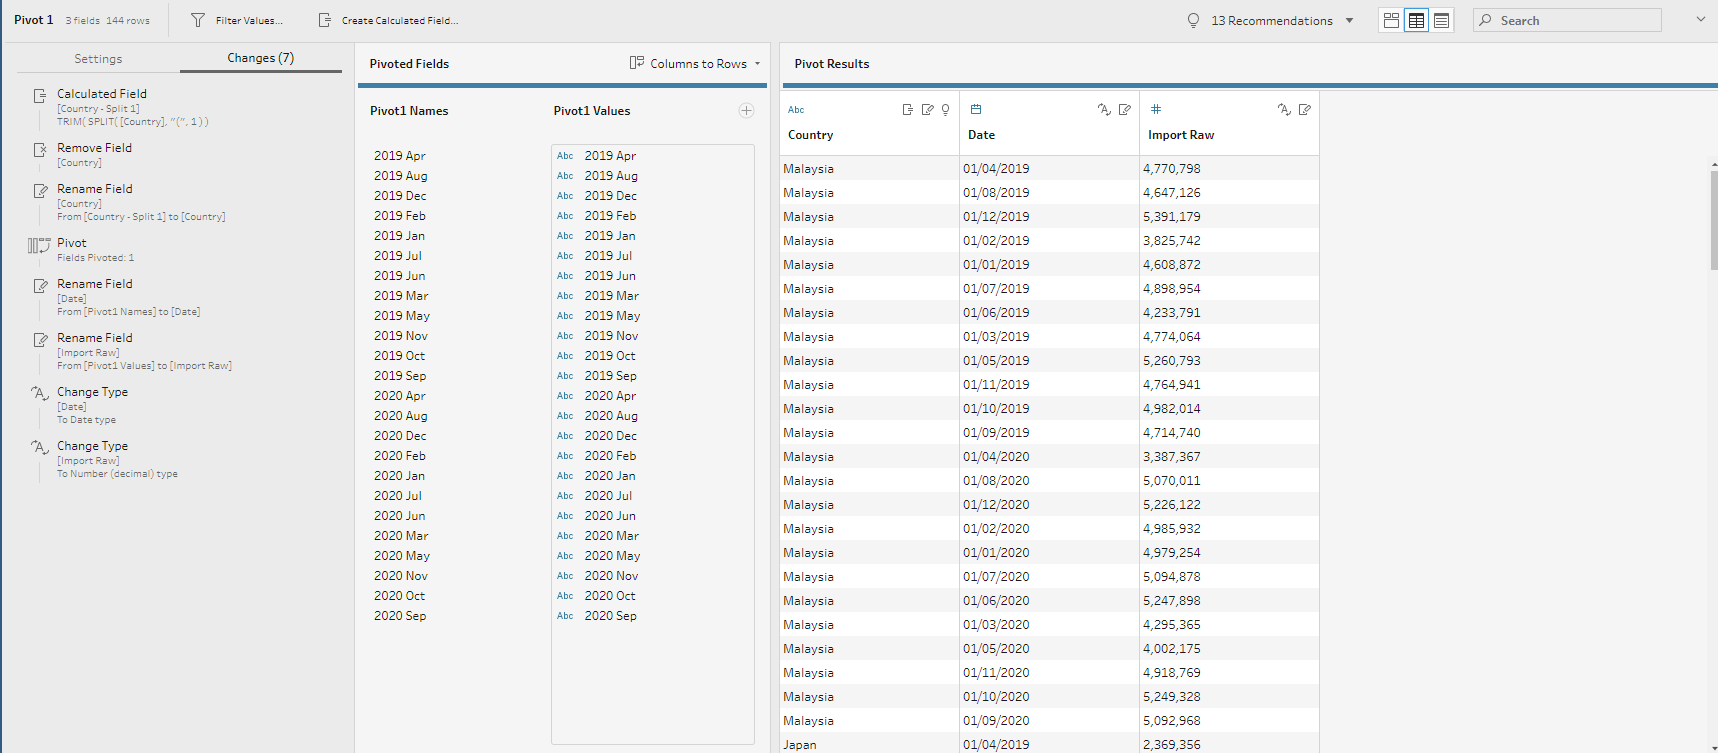Click the rename change icon on Date column
Image resolution: width=1718 pixels, height=753 pixels.
(x=1125, y=110)
